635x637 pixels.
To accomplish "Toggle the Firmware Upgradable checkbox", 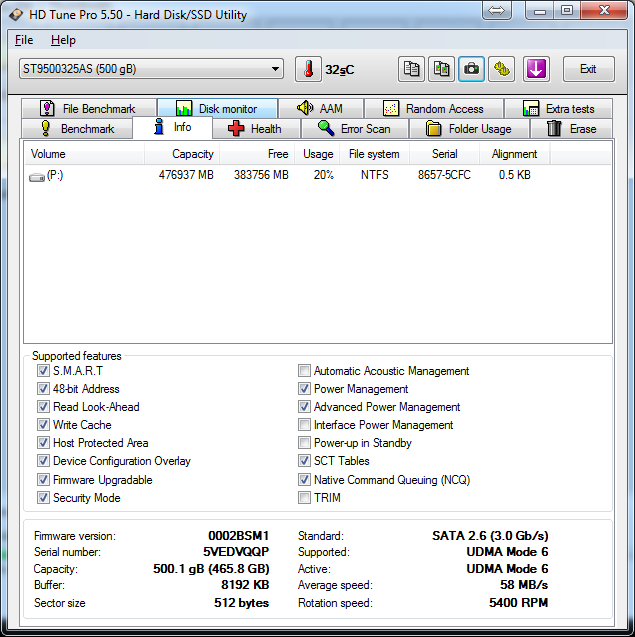I will [x=43, y=480].
